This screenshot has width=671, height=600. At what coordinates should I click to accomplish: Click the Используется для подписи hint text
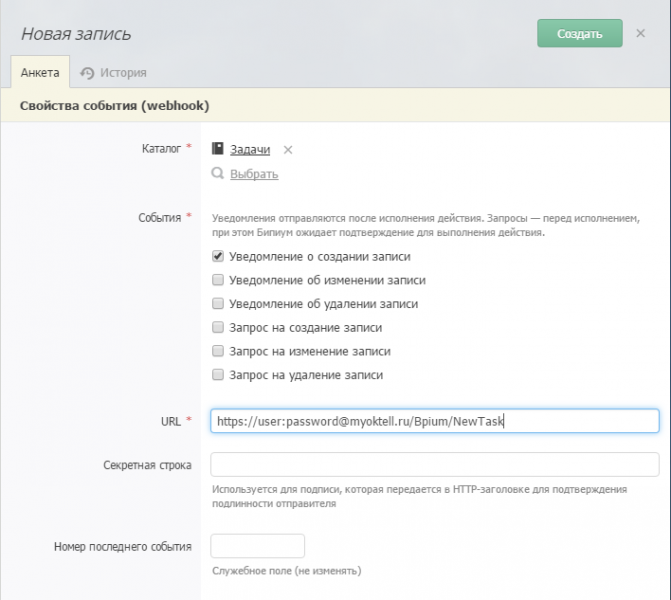(x=419, y=496)
